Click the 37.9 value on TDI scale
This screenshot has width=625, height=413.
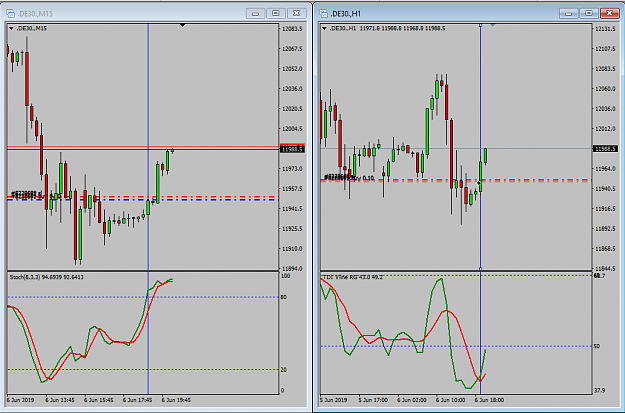tap(599, 391)
